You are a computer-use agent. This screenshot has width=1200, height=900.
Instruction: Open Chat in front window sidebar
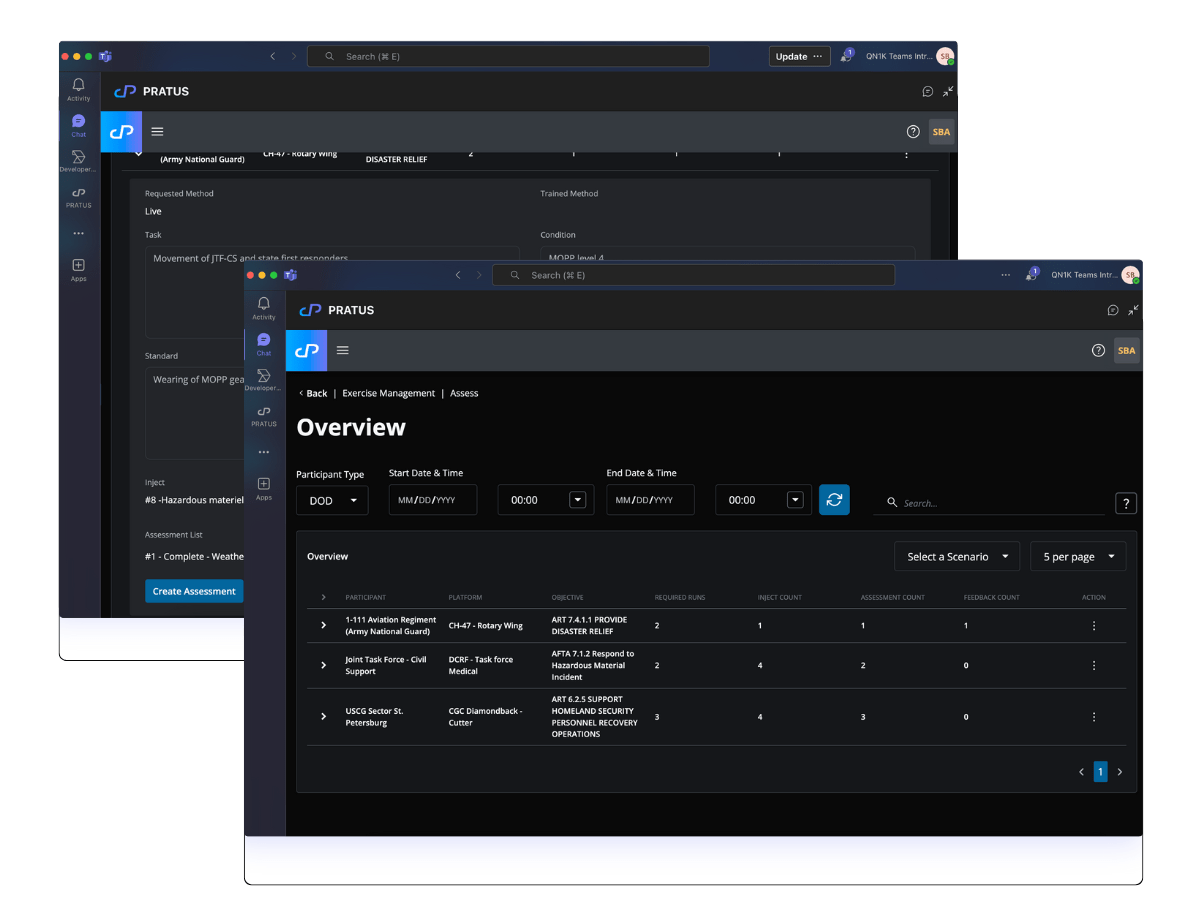(x=264, y=344)
